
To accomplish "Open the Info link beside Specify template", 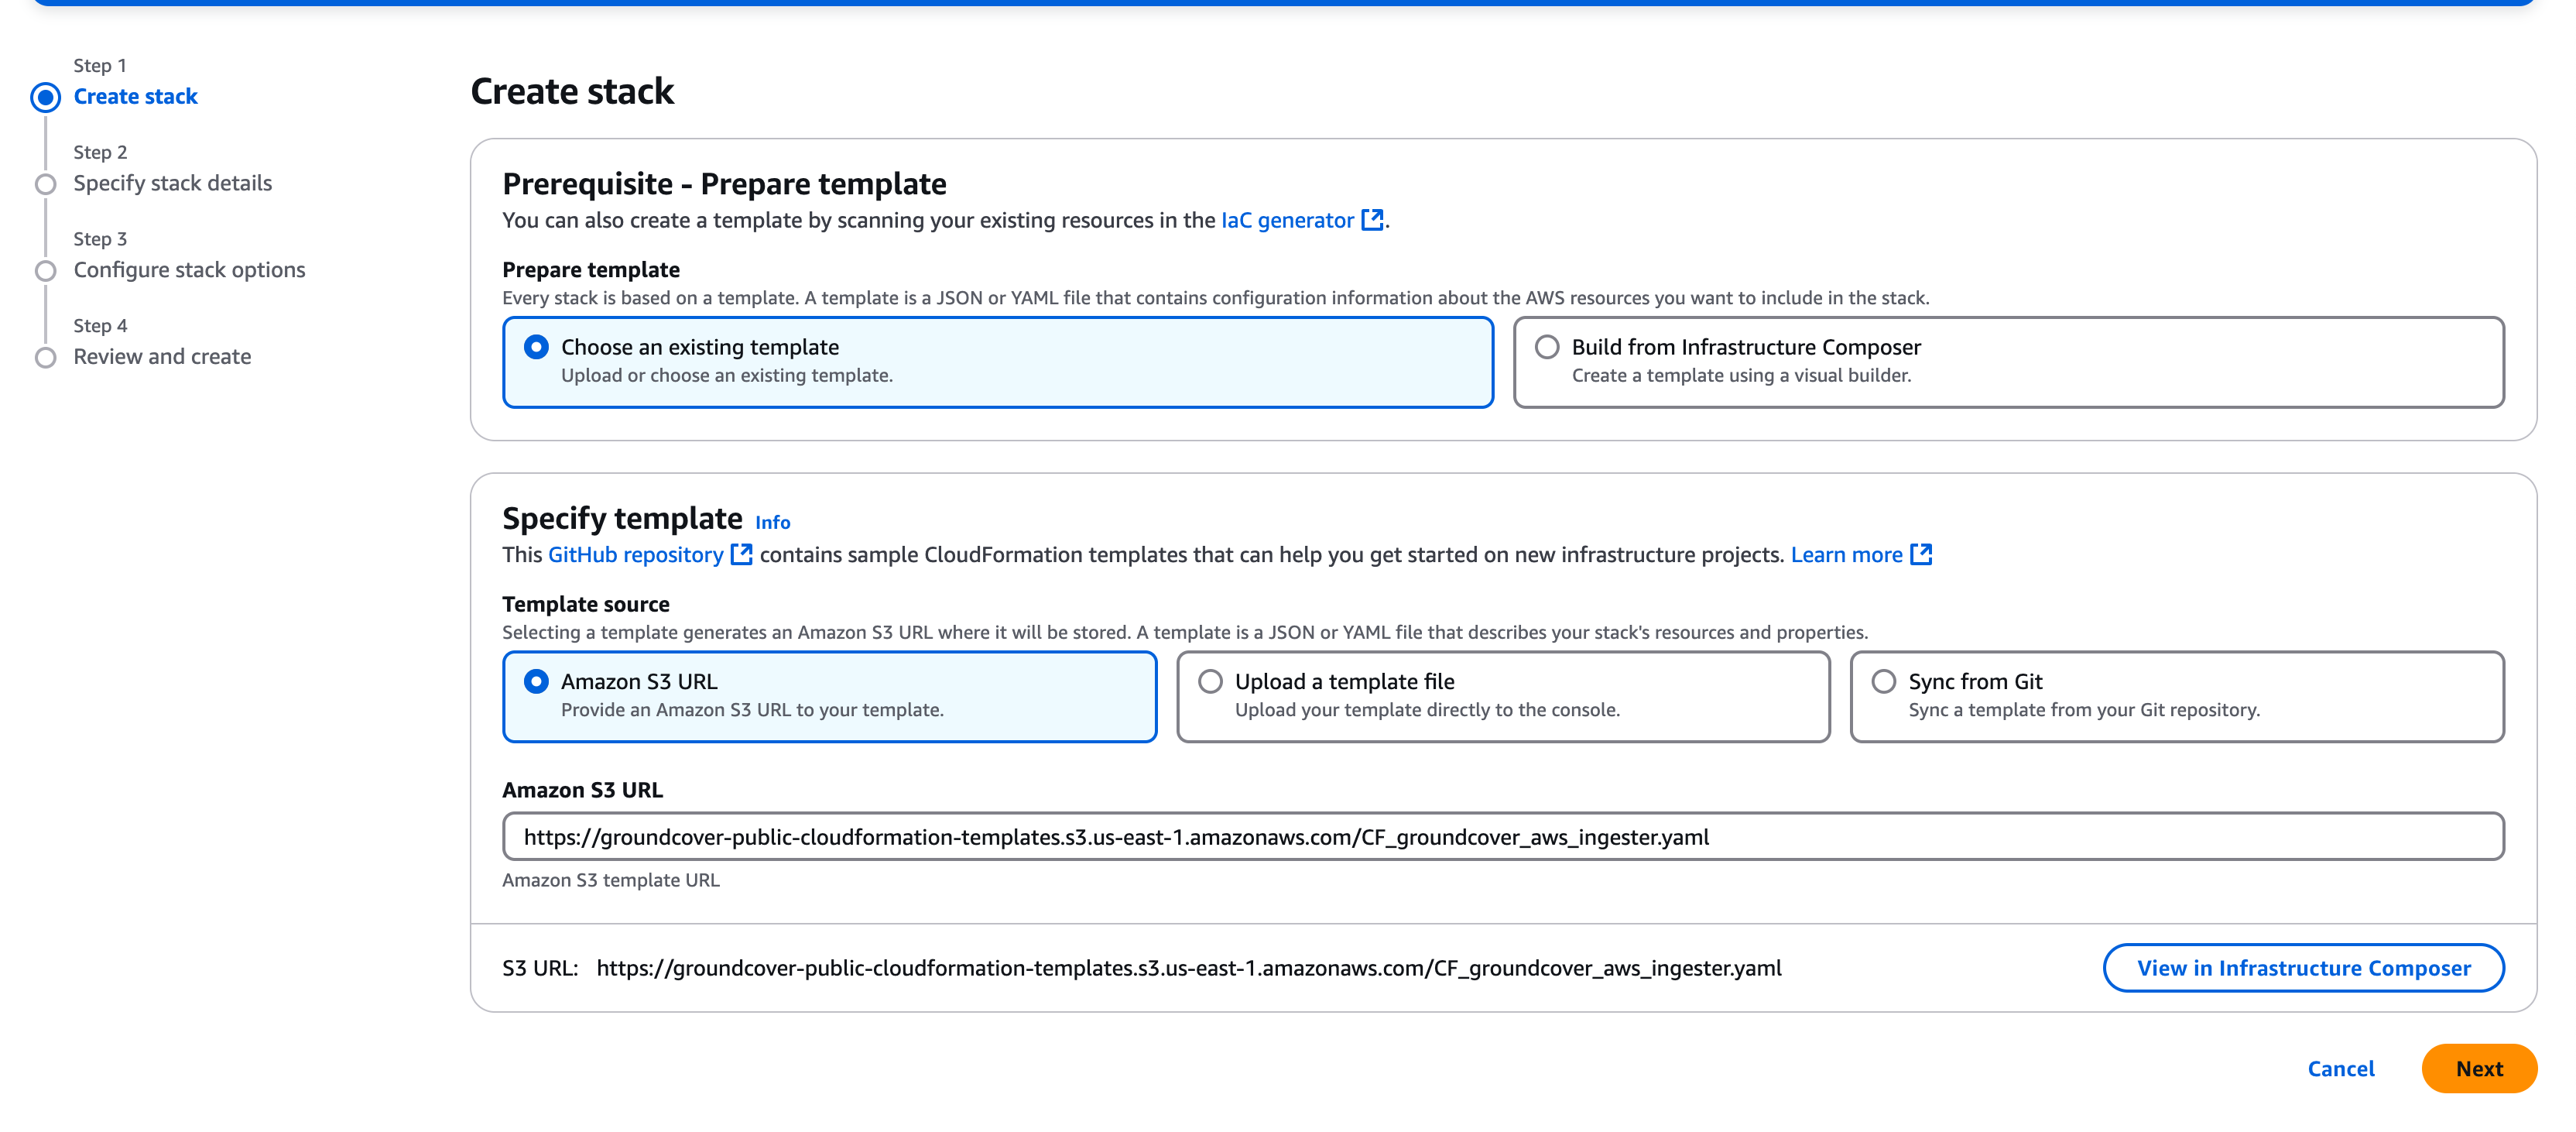I will coord(772,523).
